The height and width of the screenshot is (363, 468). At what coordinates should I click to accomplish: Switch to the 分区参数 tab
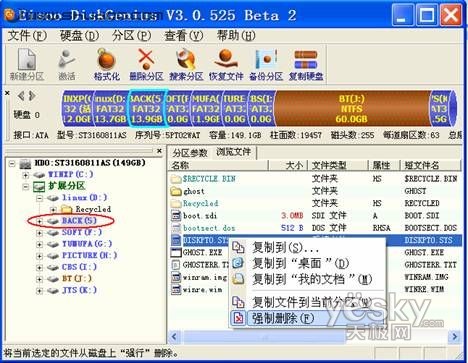(x=190, y=153)
